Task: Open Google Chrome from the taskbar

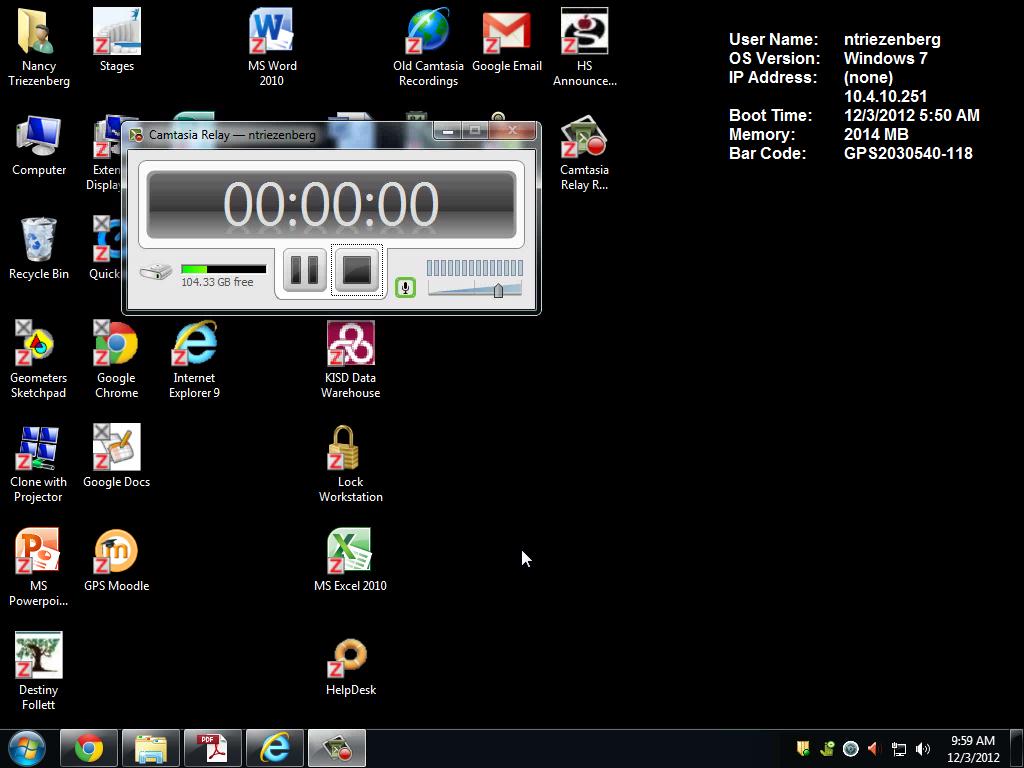Action: pyautogui.click(x=89, y=748)
